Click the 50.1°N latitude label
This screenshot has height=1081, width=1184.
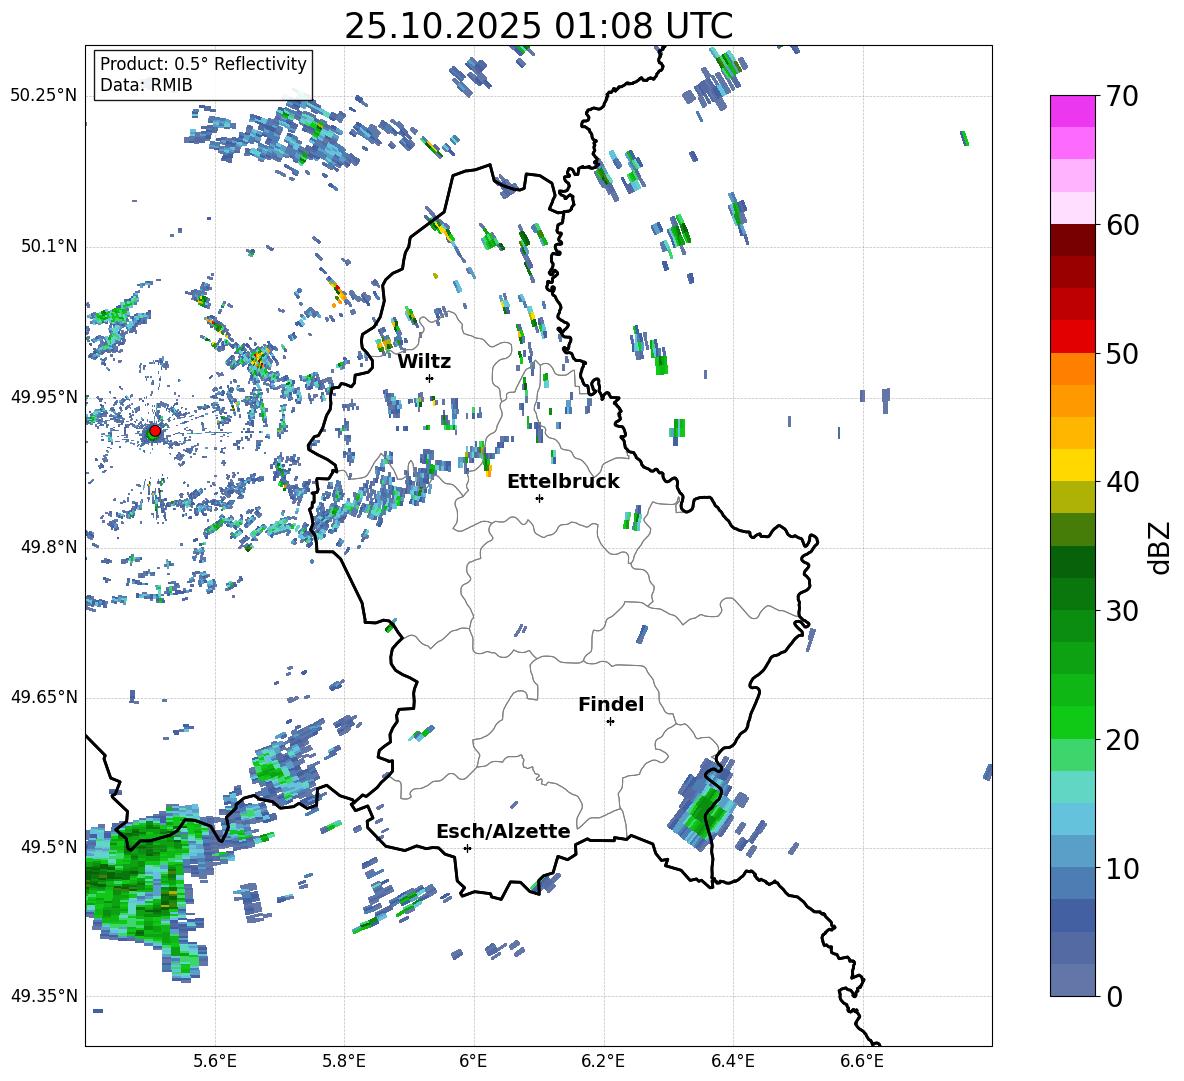48,246
